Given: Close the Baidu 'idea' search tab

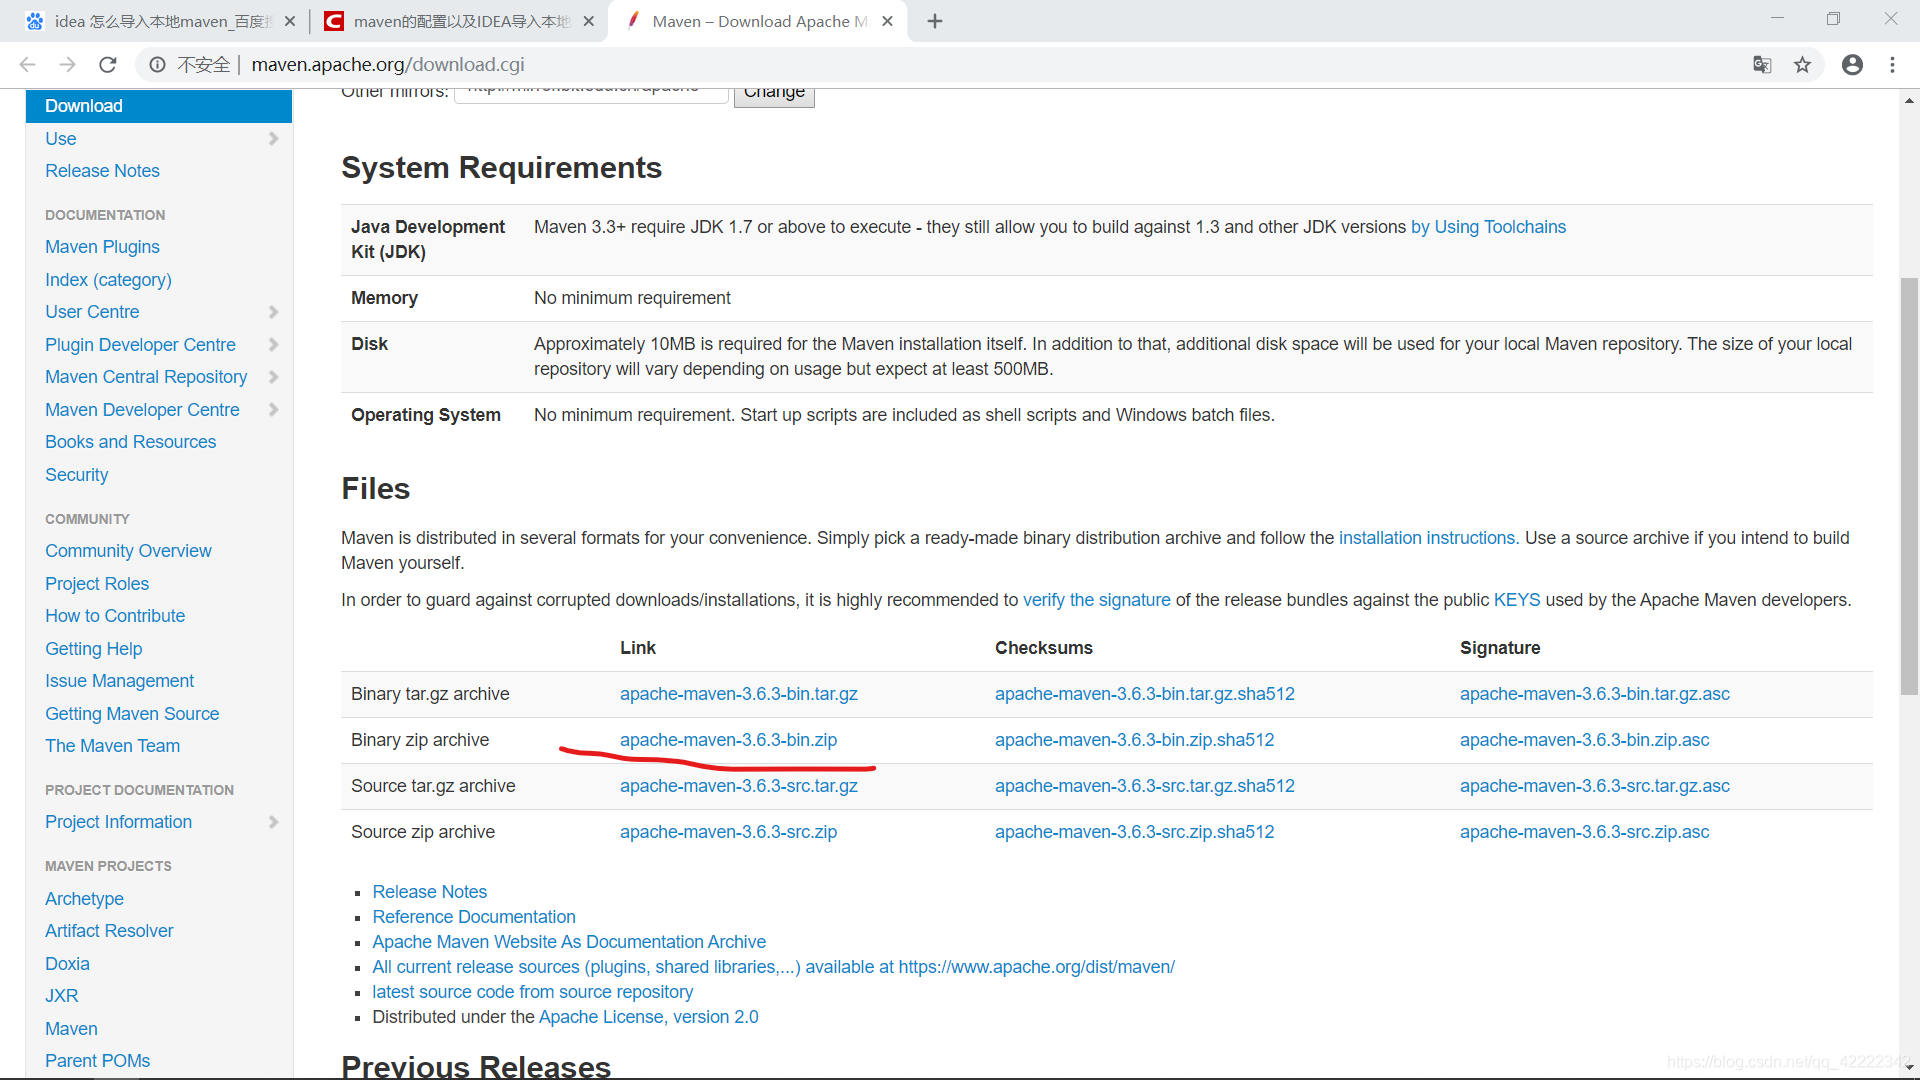Looking at the screenshot, I should click(x=290, y=21).
